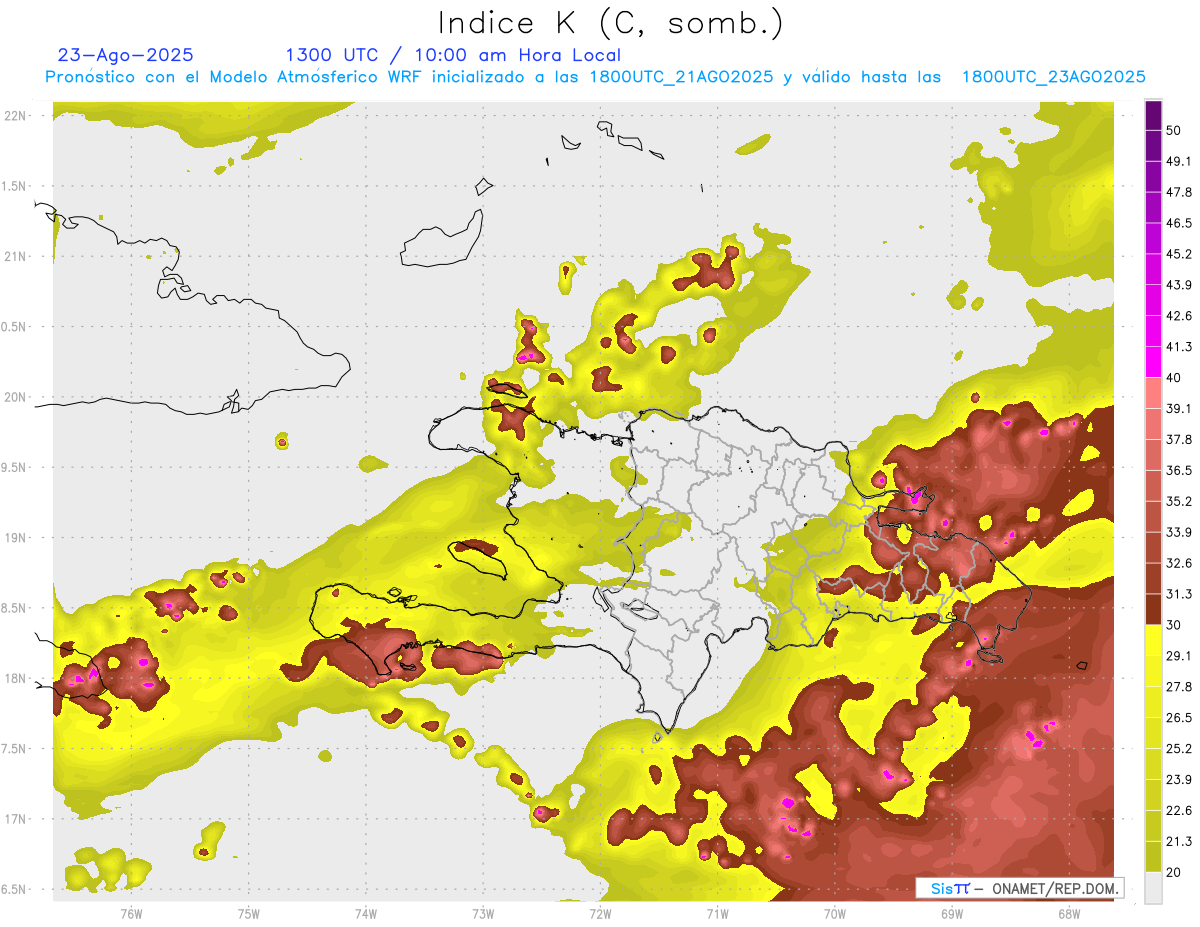
Task: Click the colorbar value "21.3"
Action: click(1179, 842)
